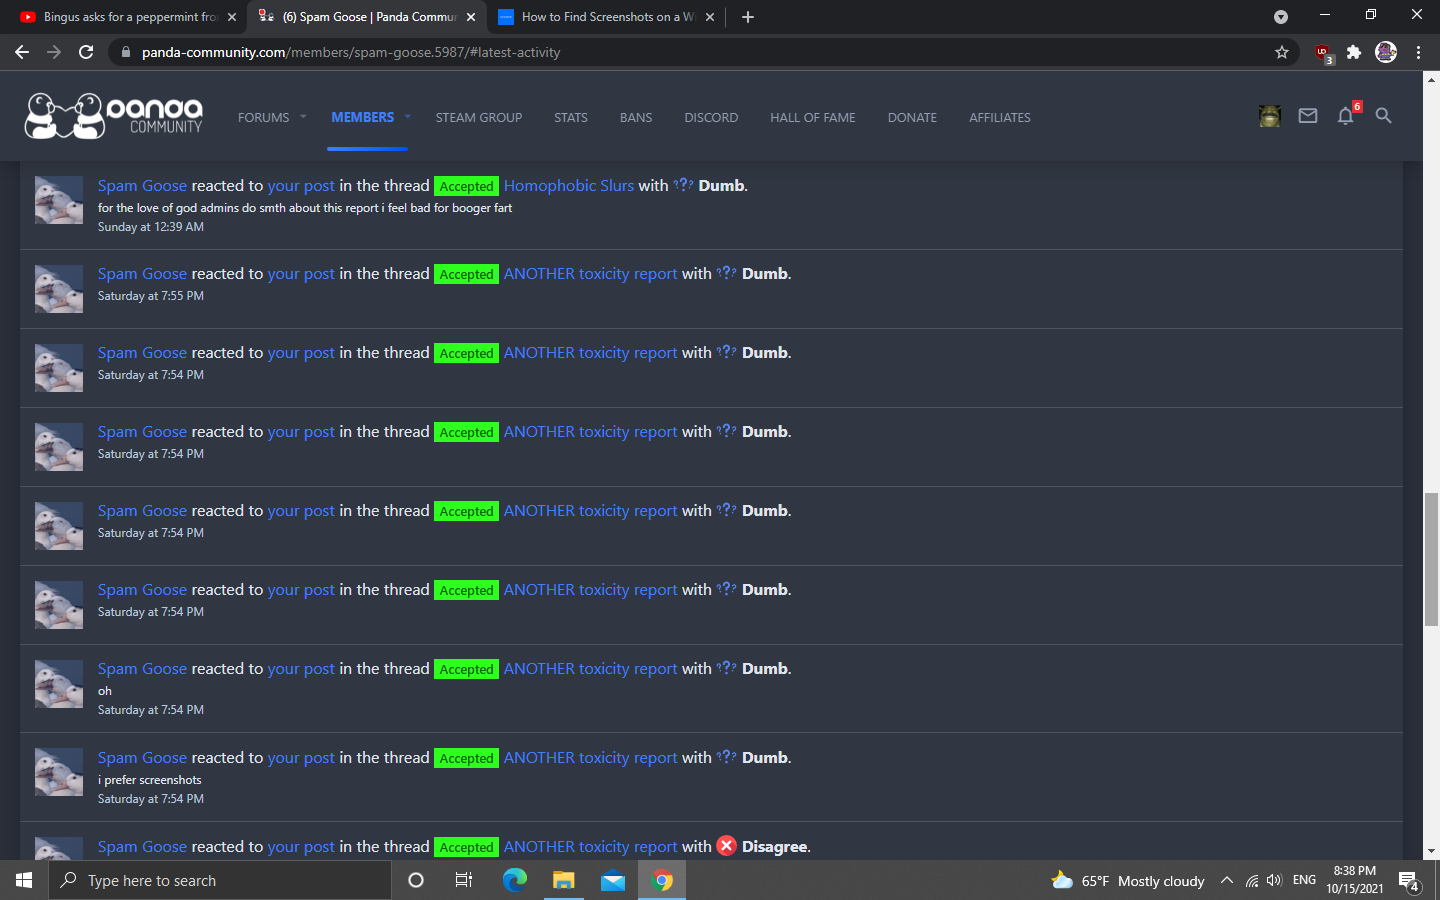The image size is (1440, 900).
Task: Open Microsoft Edge from the taskbar
Action: pos(514,880)
